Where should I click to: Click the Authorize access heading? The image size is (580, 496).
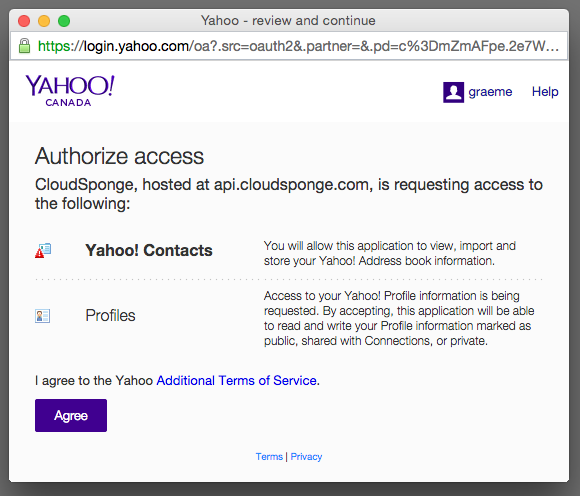[119, 156]
